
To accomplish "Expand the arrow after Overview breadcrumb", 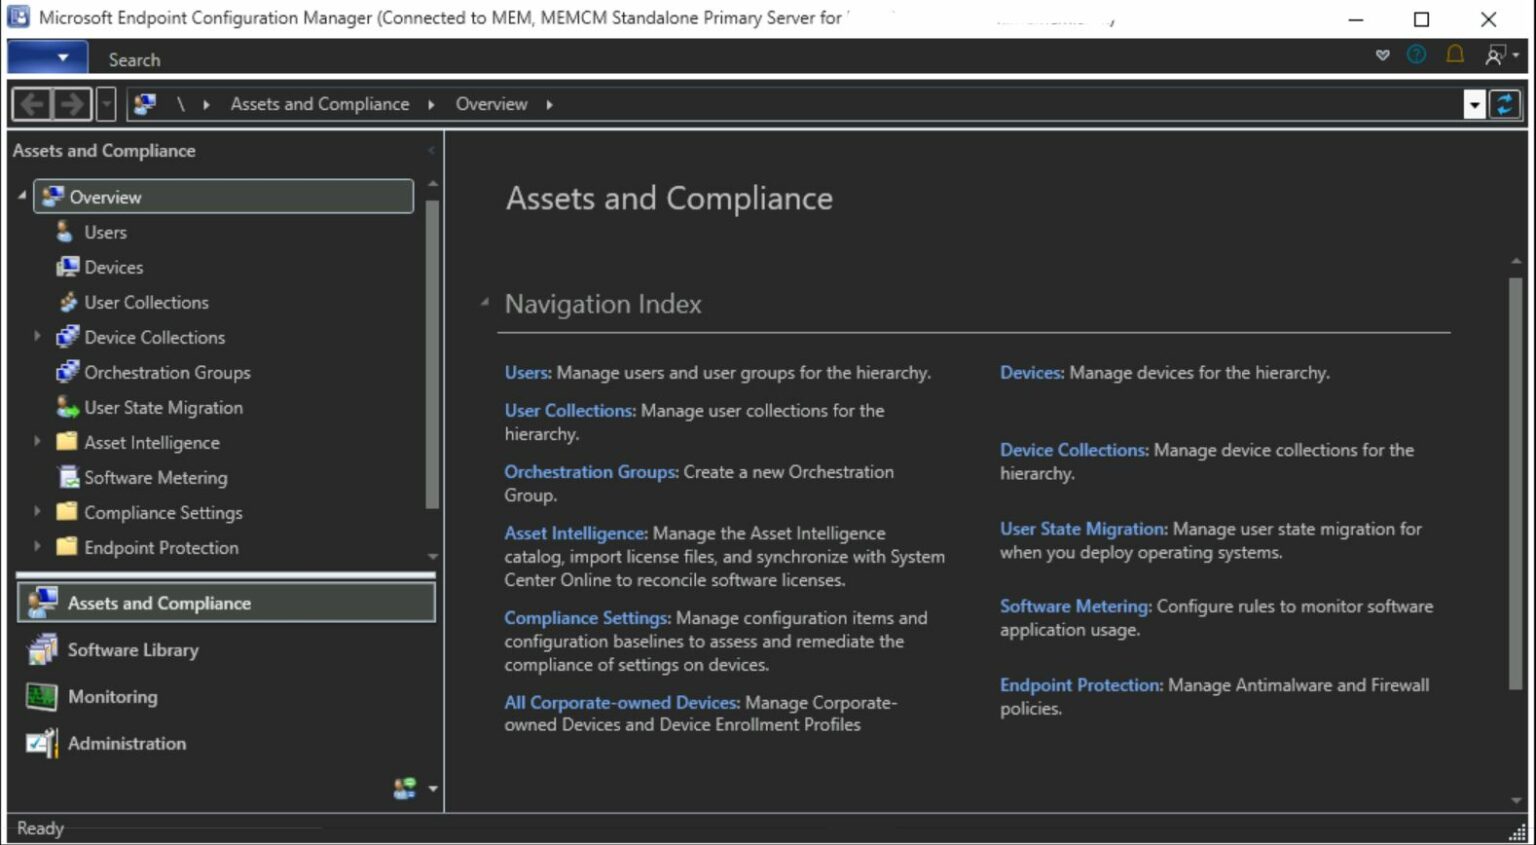I will click(x=549, y=104).
